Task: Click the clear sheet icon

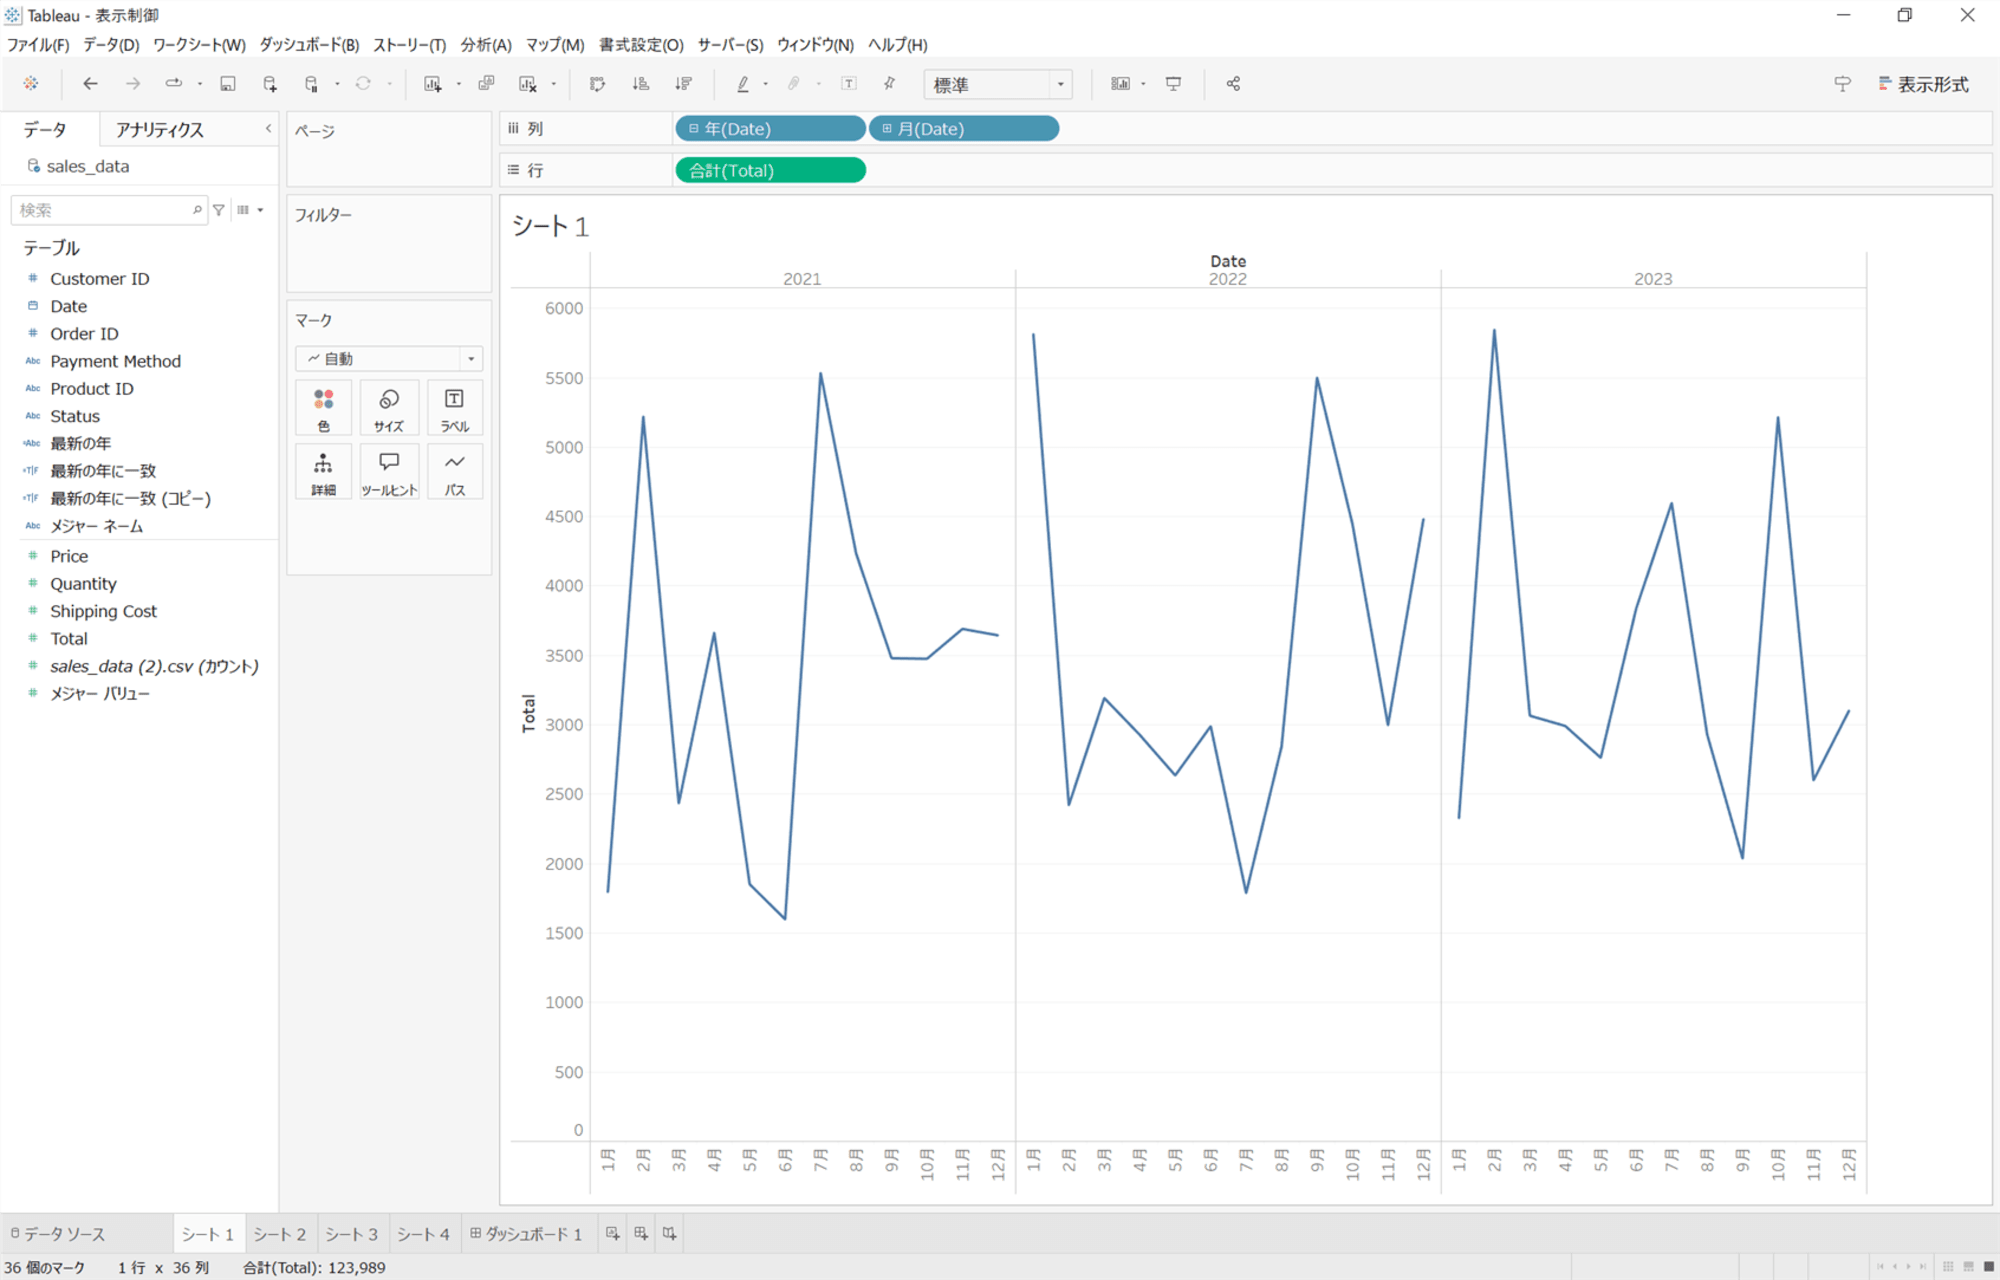Action: point(528,84)
